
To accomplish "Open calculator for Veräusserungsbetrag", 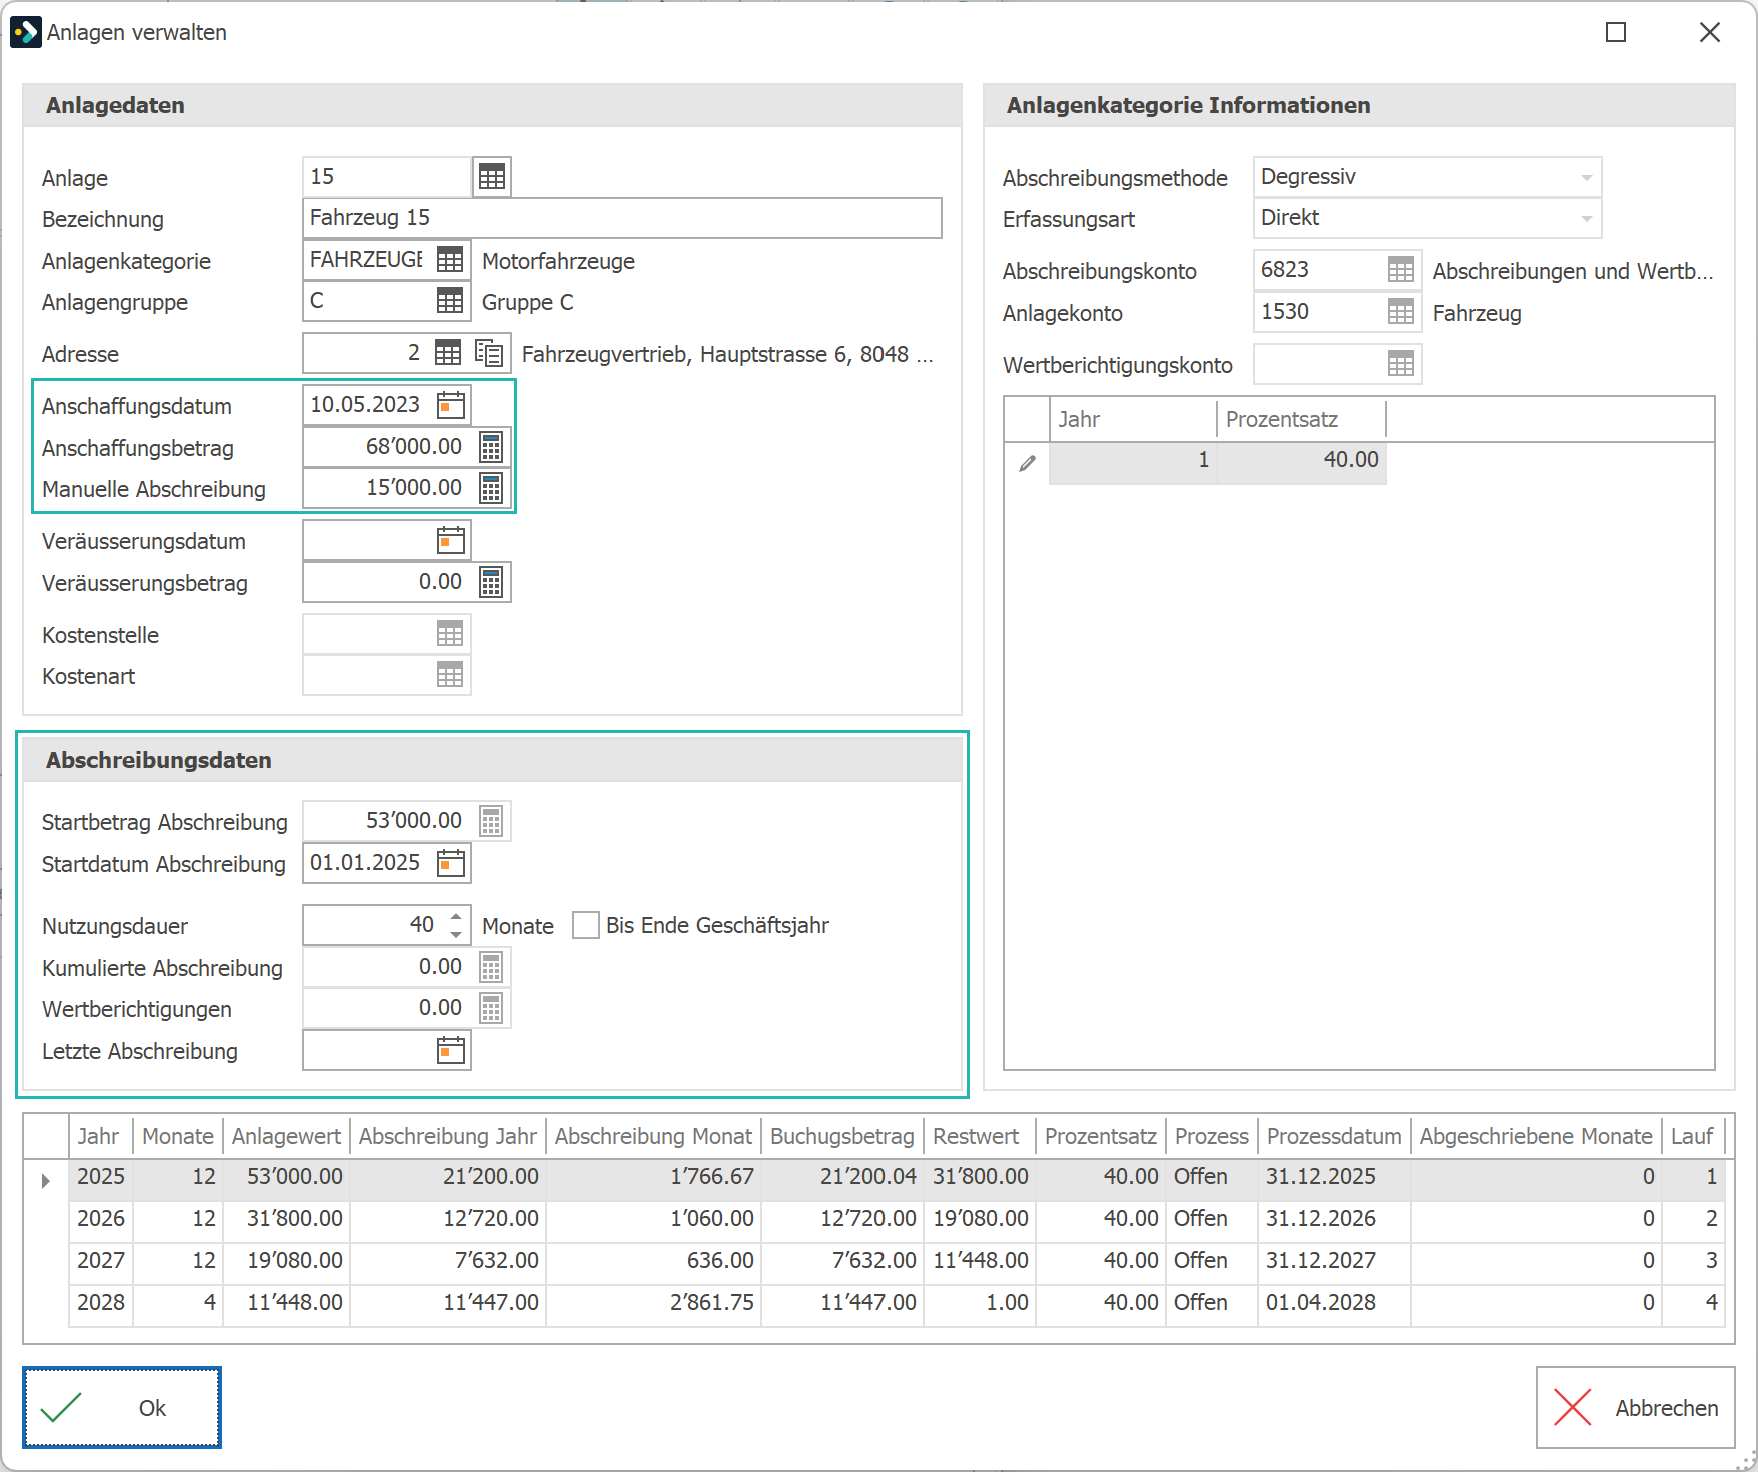I will pos(491,582).
